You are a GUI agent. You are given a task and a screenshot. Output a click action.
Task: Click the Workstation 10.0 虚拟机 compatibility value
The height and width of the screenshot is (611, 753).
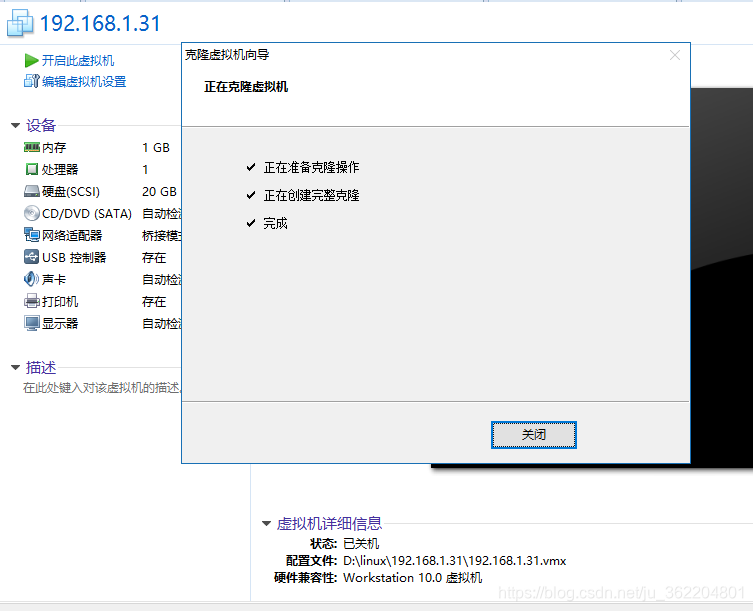pos(413,577)
